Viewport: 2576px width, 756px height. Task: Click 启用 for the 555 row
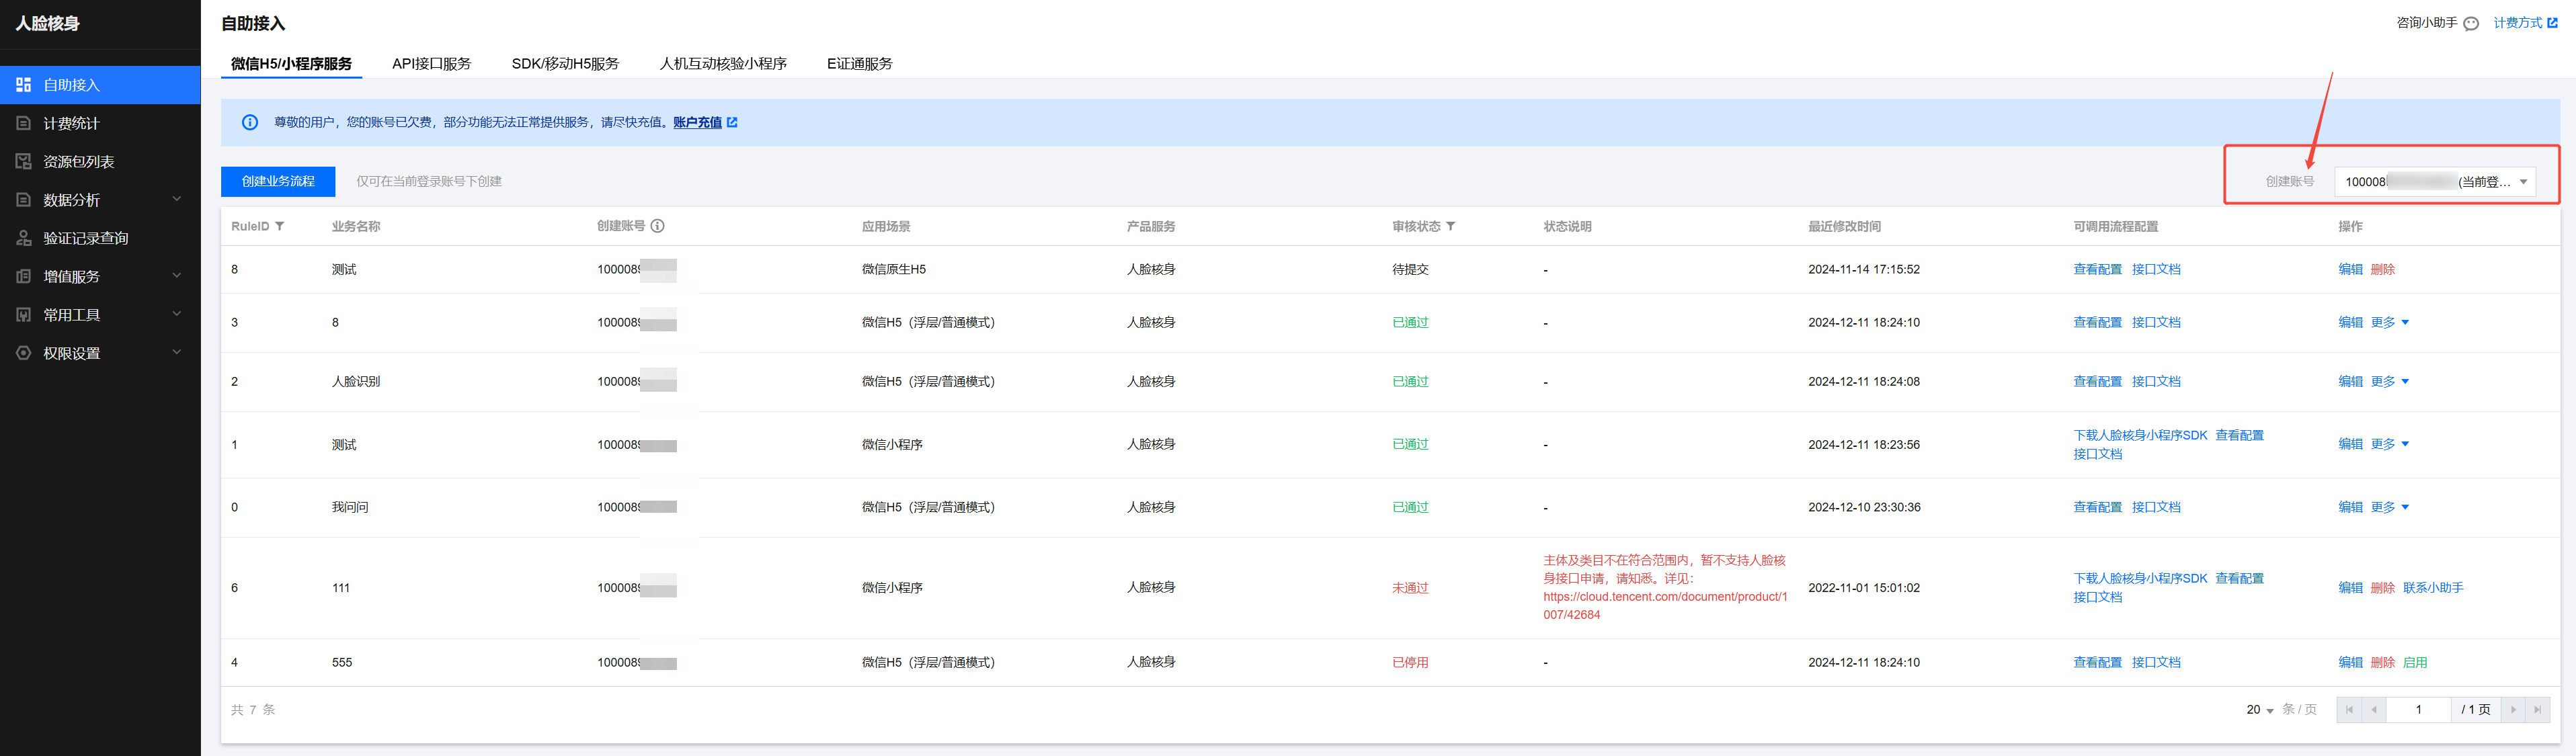click(2415, 663)
